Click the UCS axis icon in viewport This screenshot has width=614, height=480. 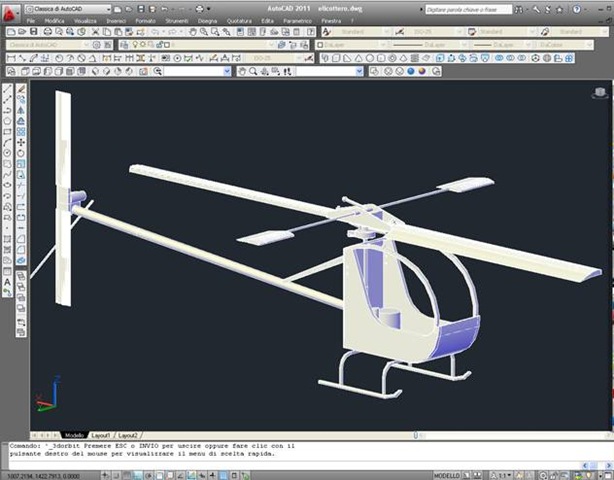(x=45, y=396)
